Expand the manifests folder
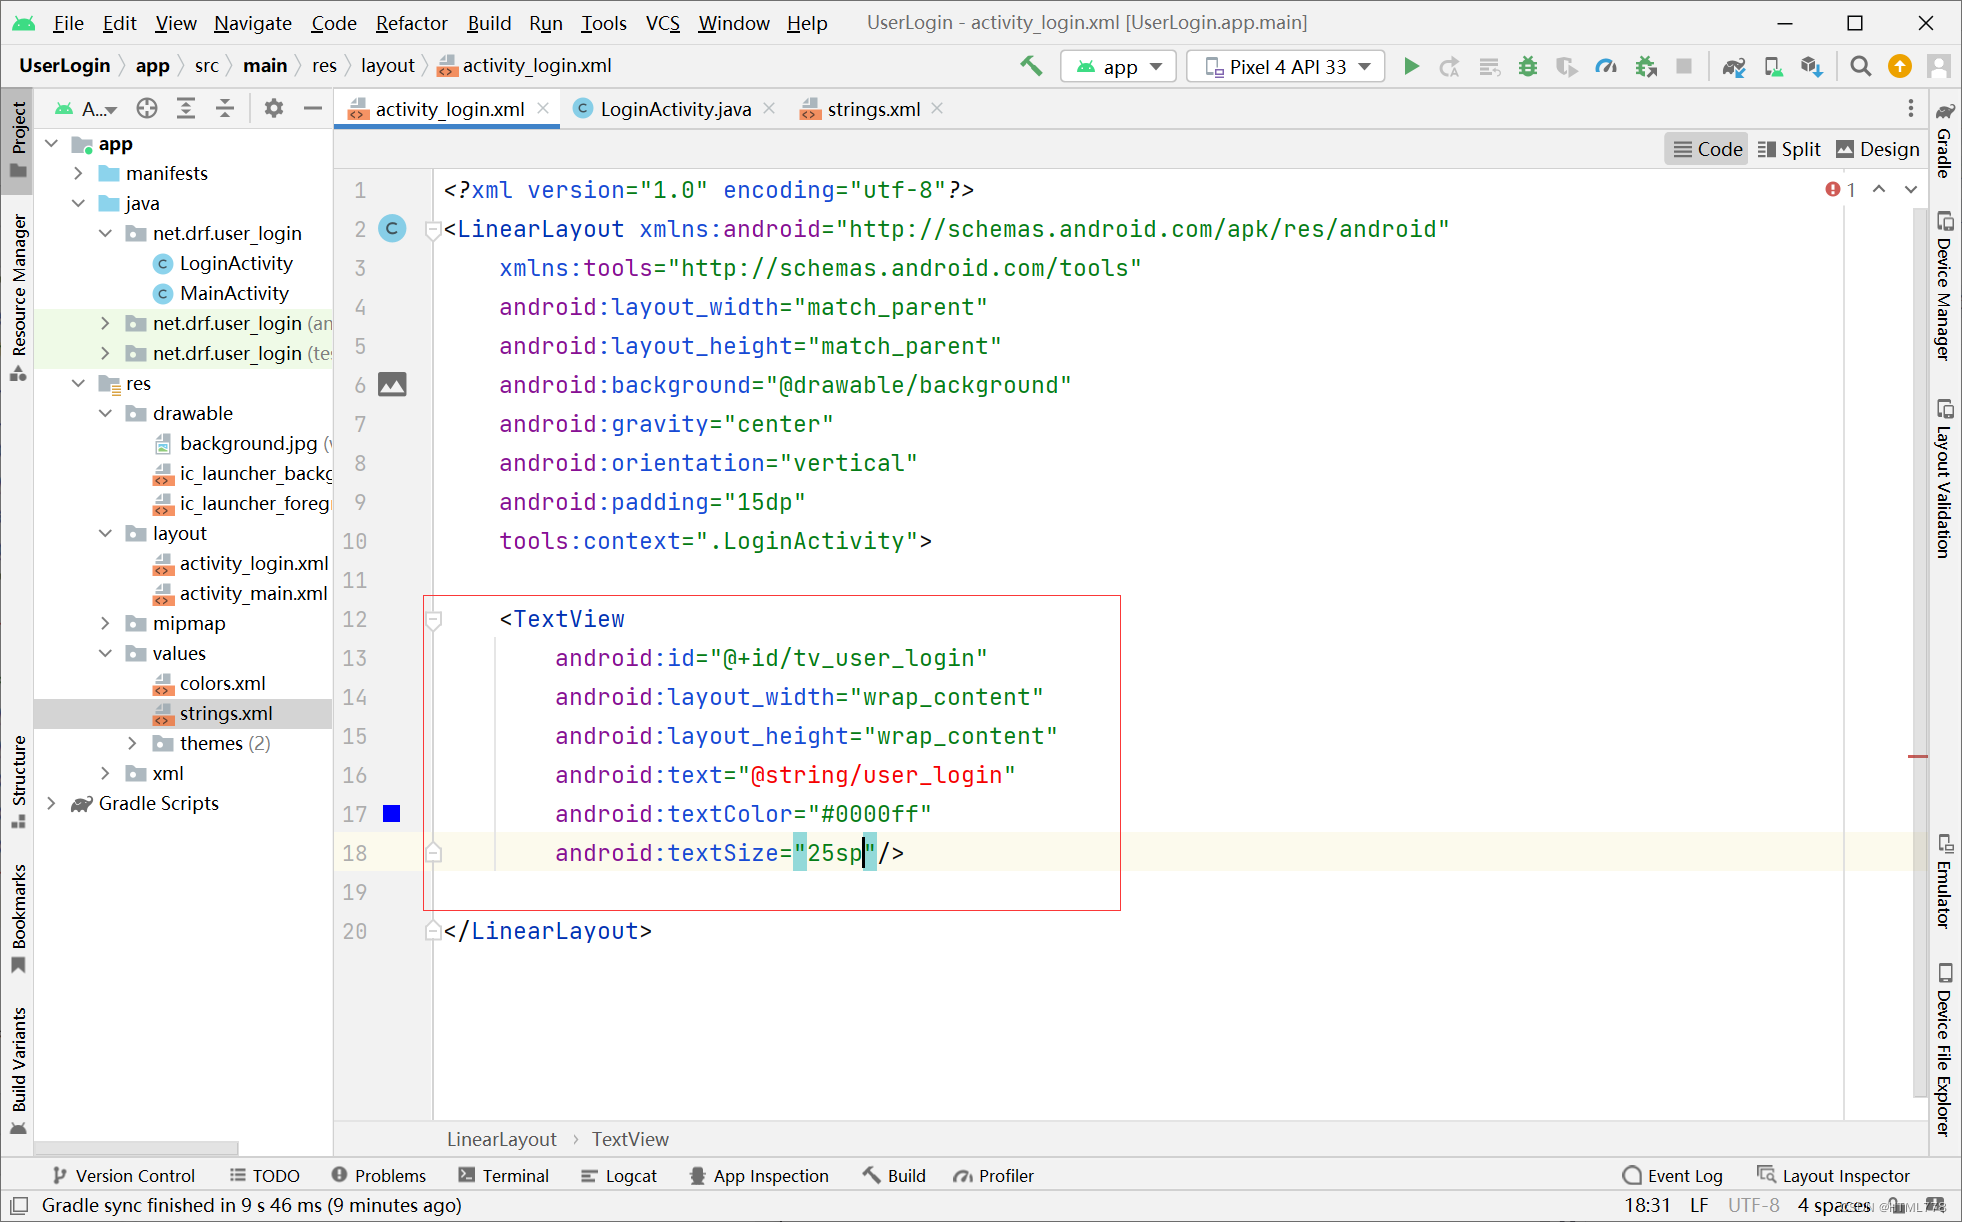The width and height of the screenshot is (1962, 1222). click(x=78, y=173)
